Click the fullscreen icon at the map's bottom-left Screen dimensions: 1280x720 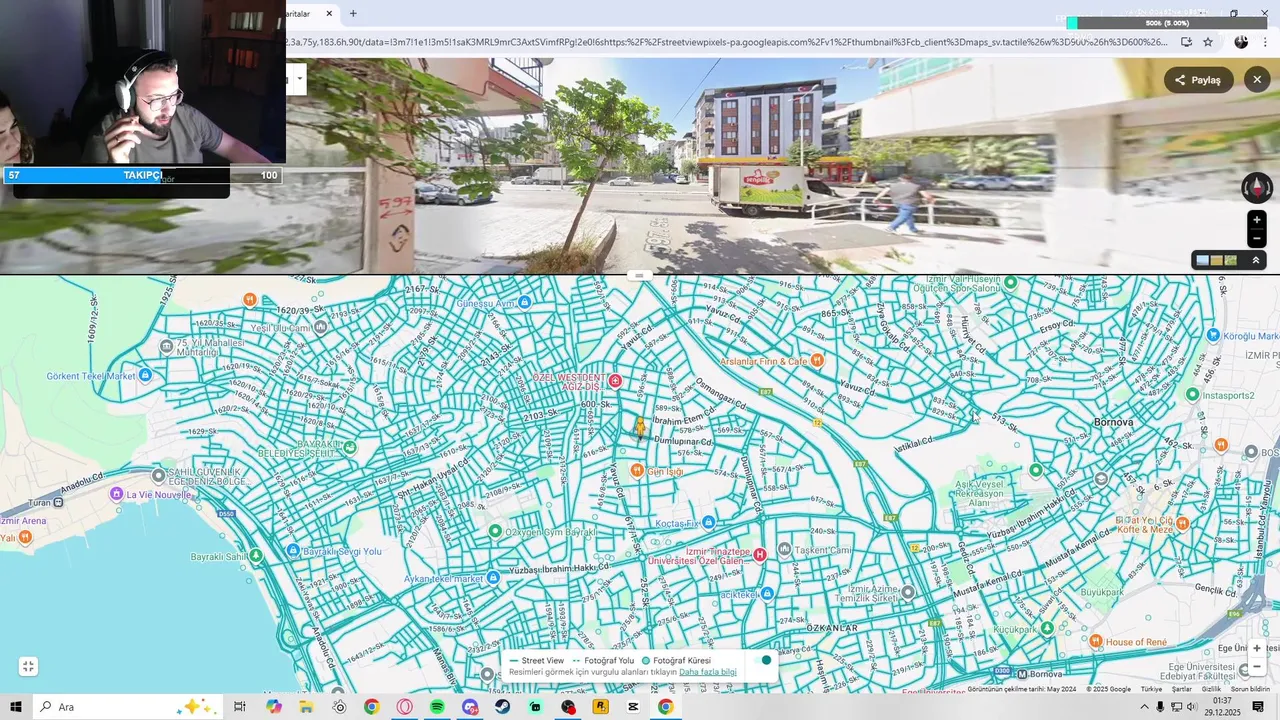28,667
